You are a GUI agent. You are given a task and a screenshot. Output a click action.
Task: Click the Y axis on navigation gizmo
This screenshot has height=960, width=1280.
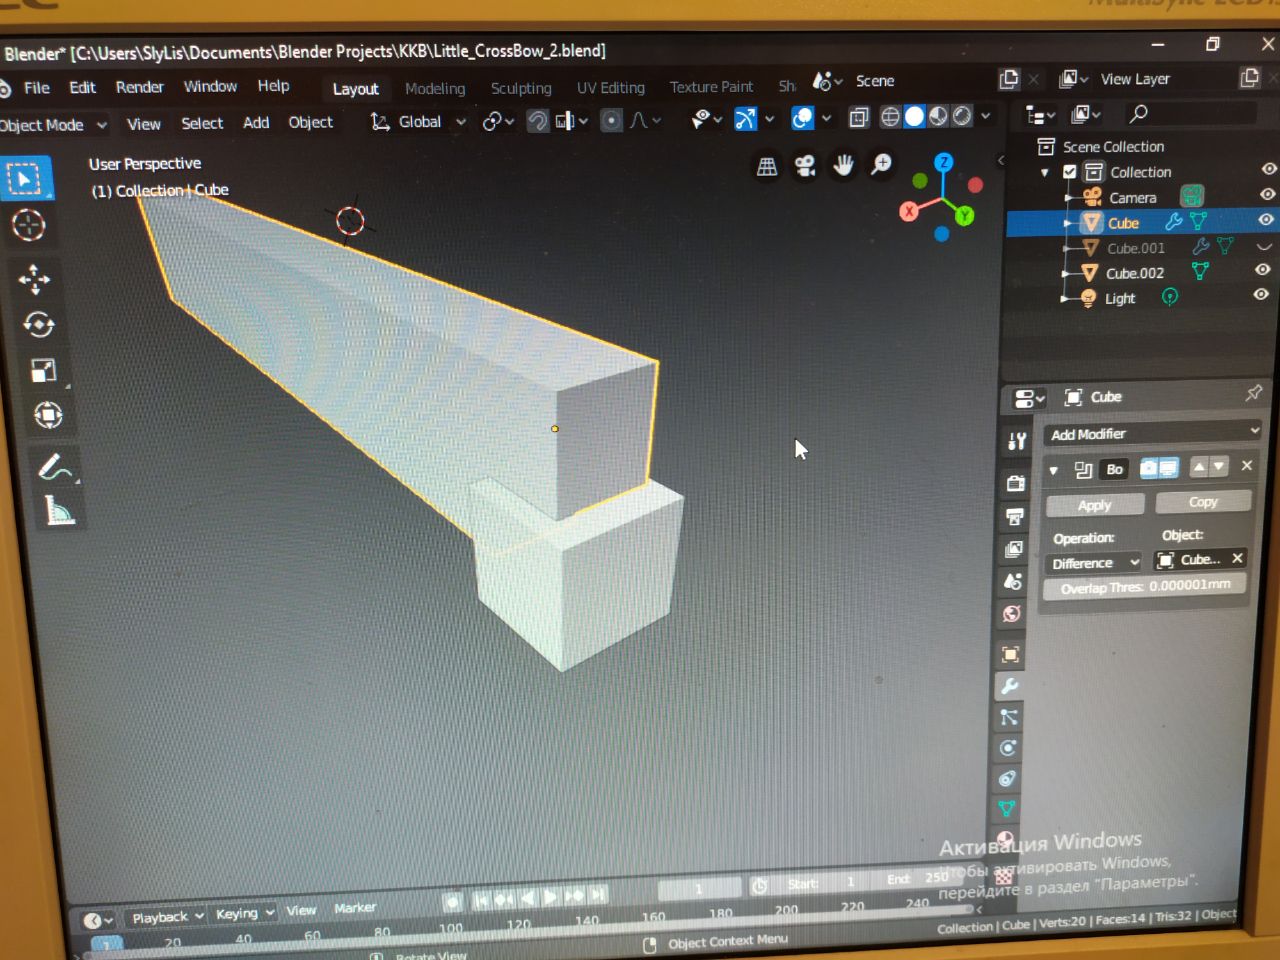965,215
